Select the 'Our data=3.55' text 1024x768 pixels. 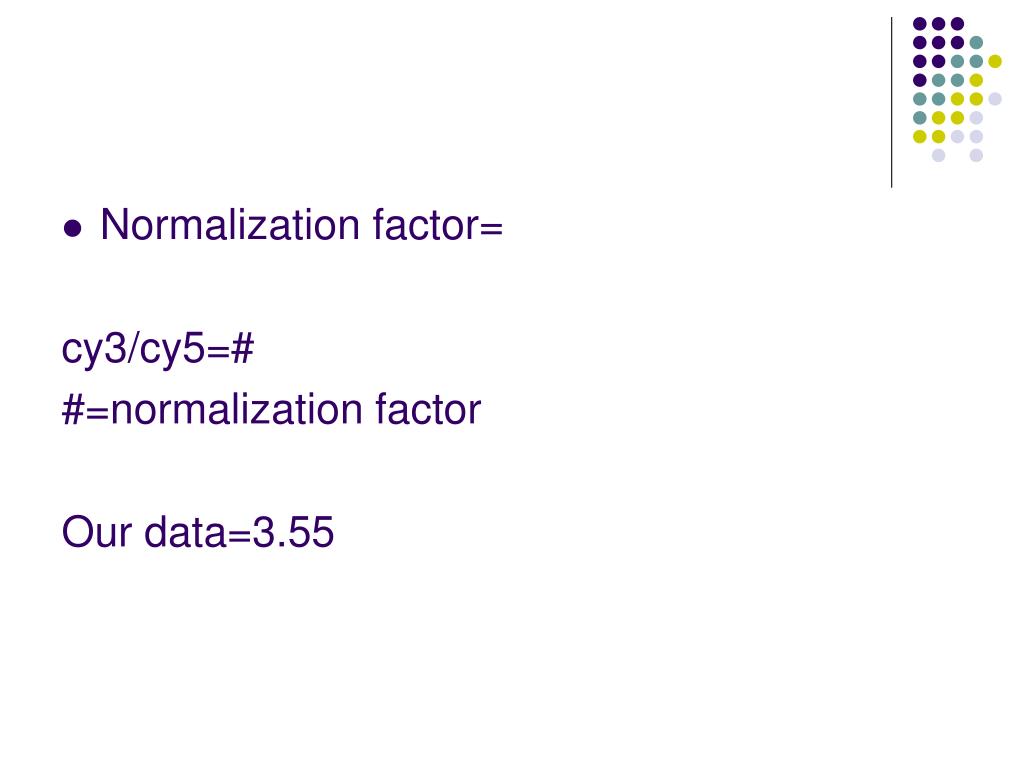click(x=198, y=532)
